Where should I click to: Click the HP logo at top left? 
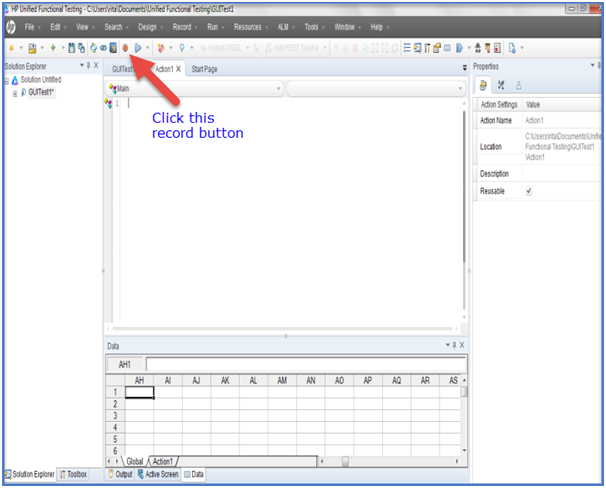[x=11, y=27]
